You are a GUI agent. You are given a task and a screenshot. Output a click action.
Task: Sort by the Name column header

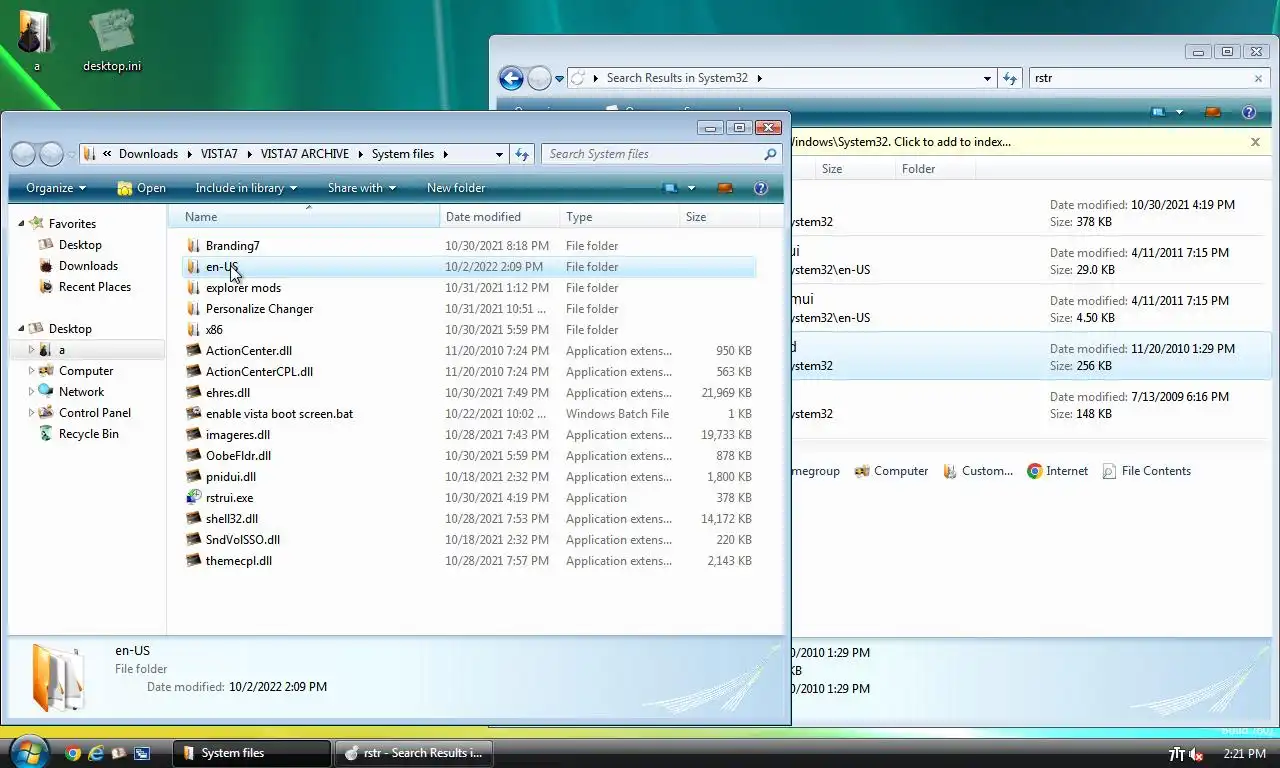coord(304,217)
